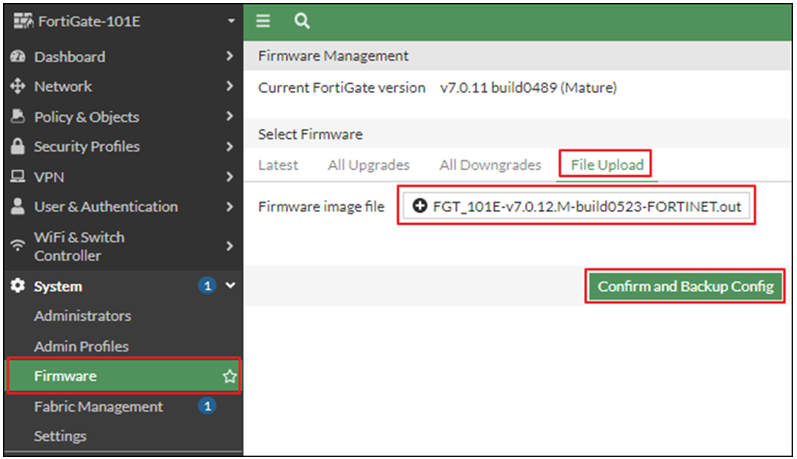Click Confirm and Backup Config button
Screen dimensions: 797x459
tap(685, 286)
